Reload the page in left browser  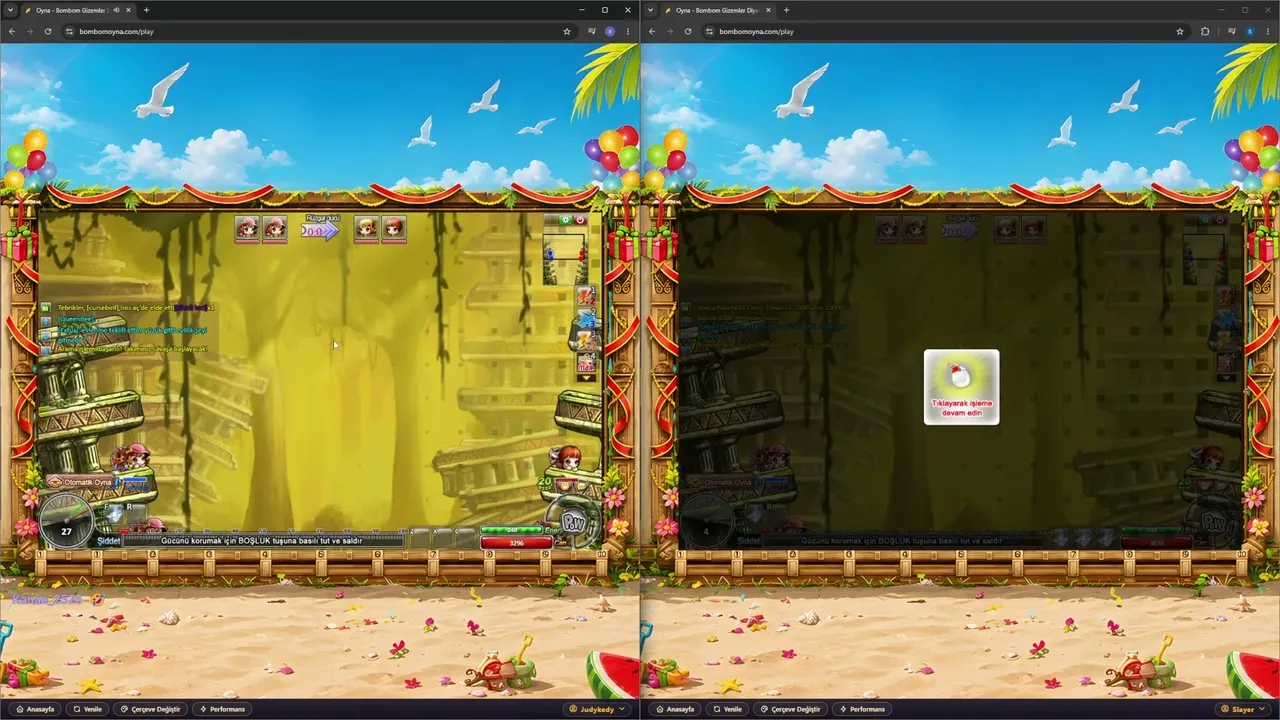(x=48, y=31)
